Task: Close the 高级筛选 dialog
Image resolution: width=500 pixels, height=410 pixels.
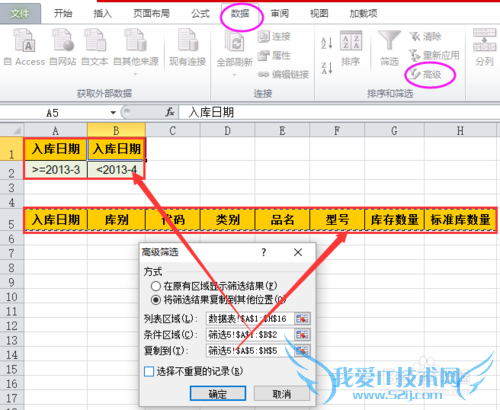Action: pos(298,252)
